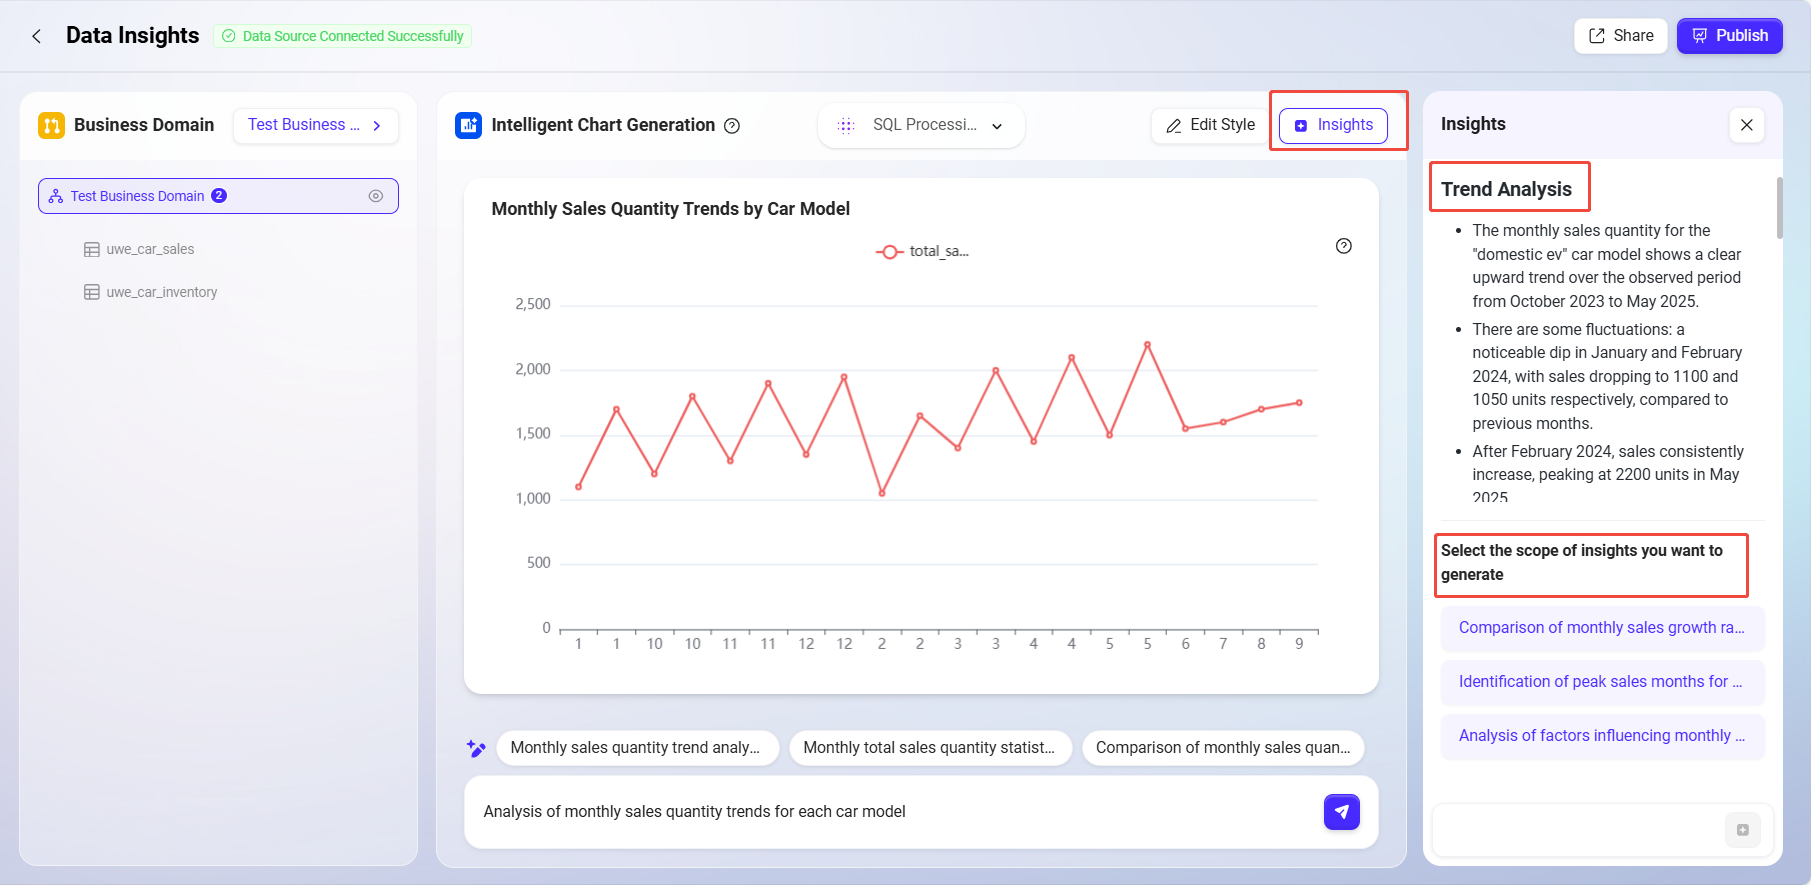The height and width of the screenshot is (885, 1811).
Task: Open the SQL Processing dropdown
Action: click(921, 126)
